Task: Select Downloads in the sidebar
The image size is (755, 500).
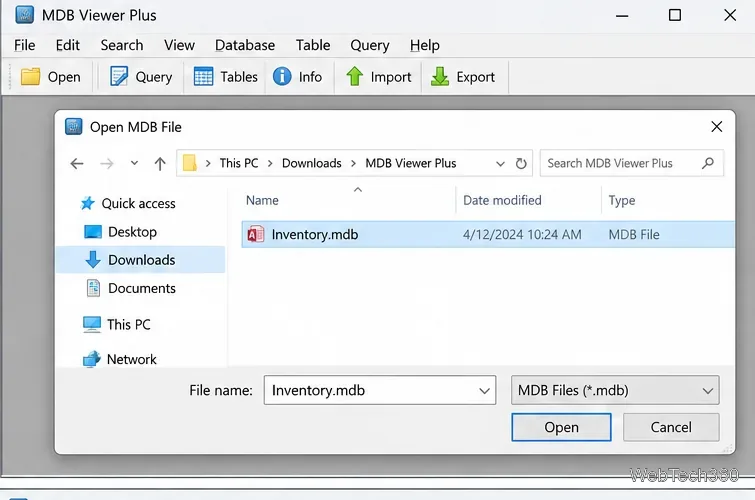Action: [x=141, y=260]
